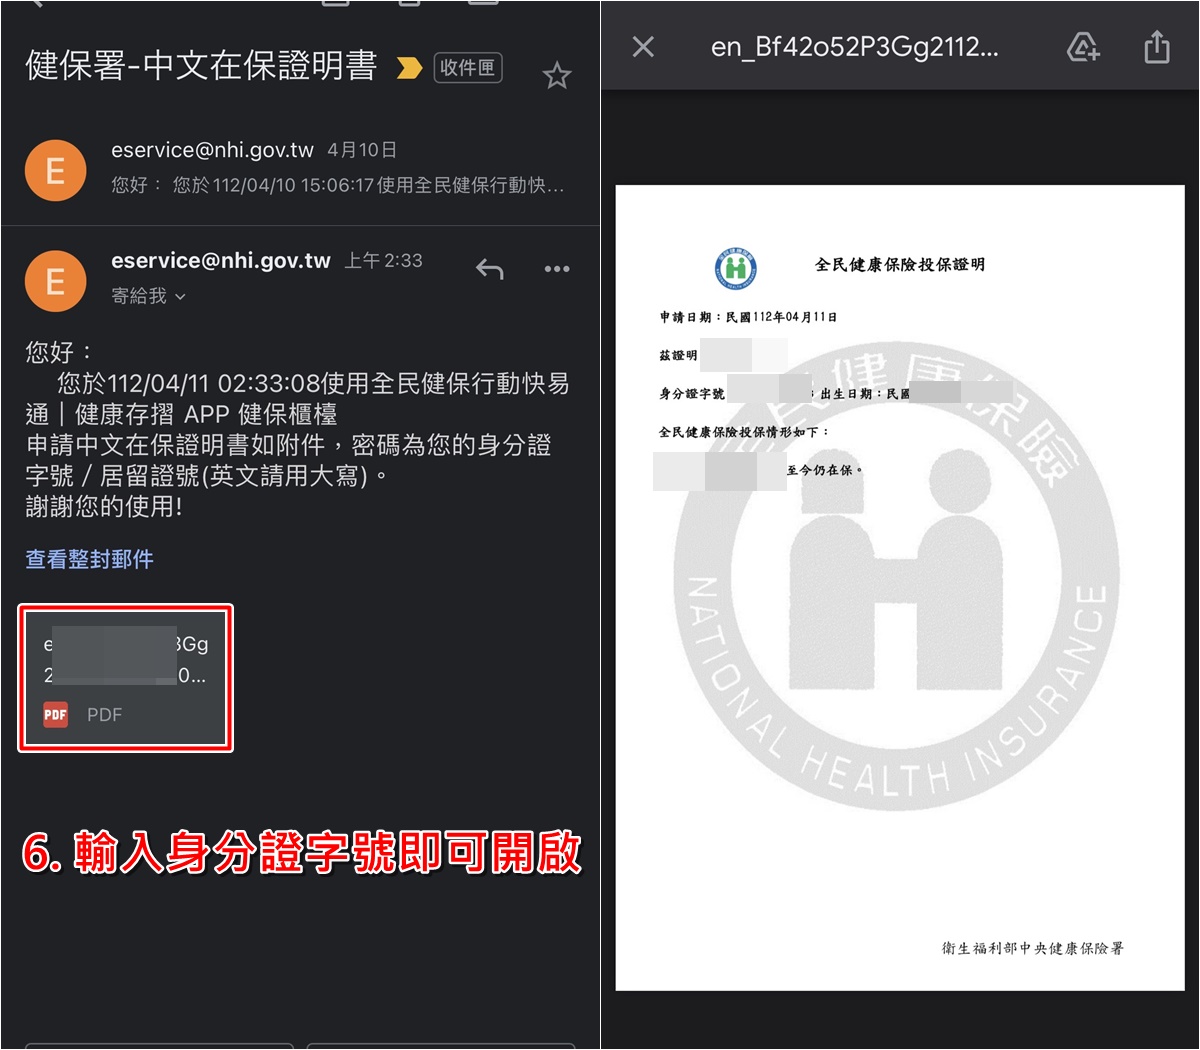The width and height of the screenshot is (1200, 1050).
Task: Click the email subject 健保署-中文在保證明書
Action: 201,65
